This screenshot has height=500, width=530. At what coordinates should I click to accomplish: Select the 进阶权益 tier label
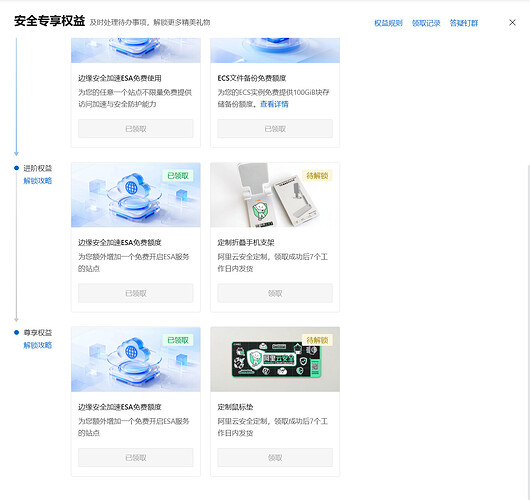click(38, 168)
